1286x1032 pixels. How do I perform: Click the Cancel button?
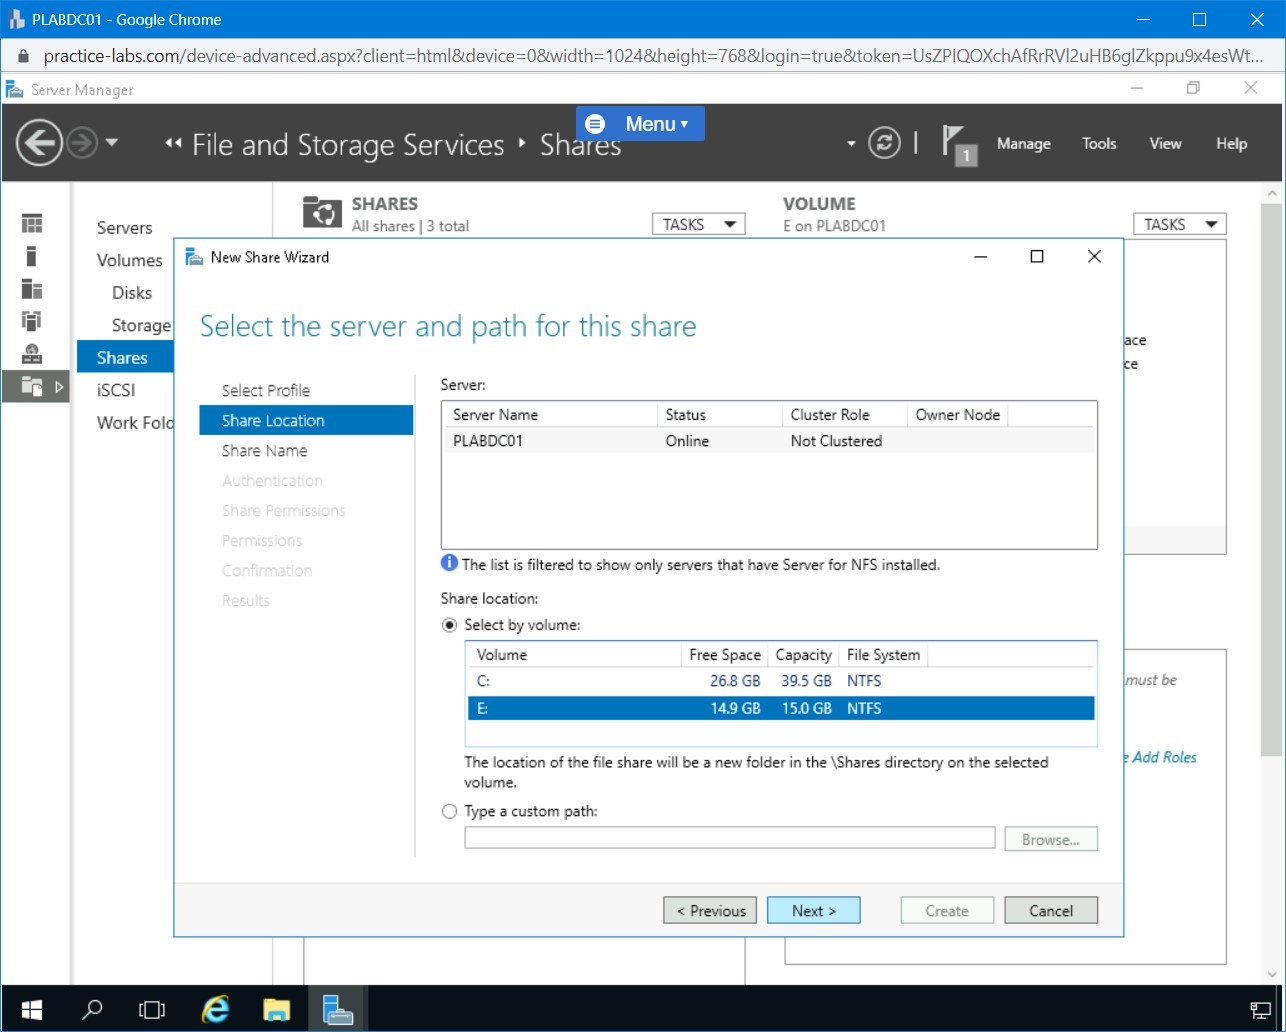pos(1051,910)
